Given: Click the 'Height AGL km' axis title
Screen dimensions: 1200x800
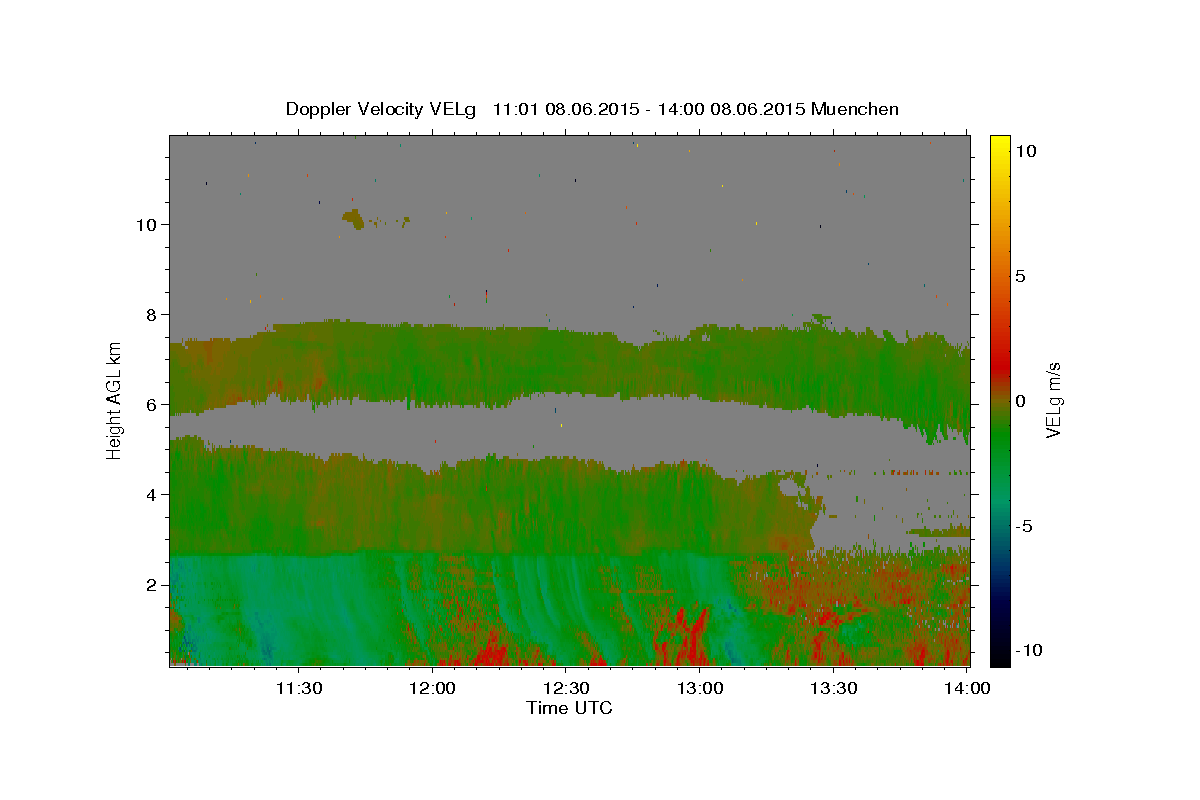Looking at the screenshot, I should coord(115,400).
